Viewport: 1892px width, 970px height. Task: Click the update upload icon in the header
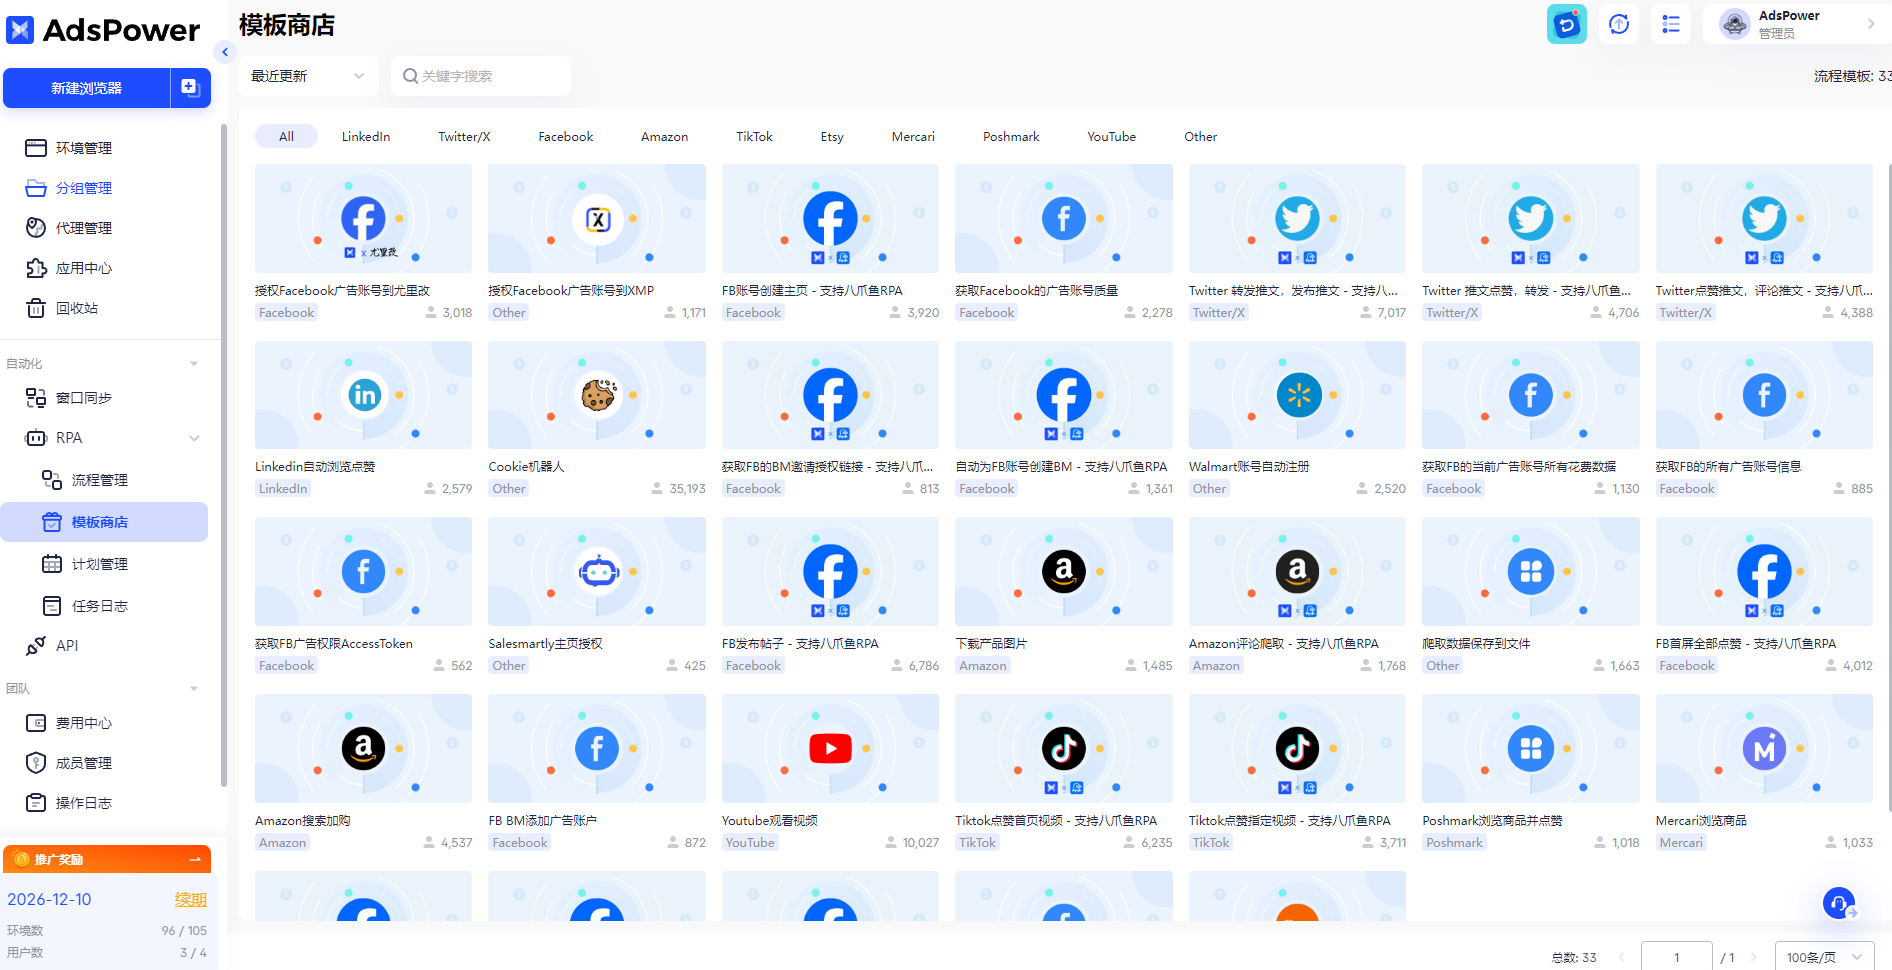click(x=1619, y=24)
